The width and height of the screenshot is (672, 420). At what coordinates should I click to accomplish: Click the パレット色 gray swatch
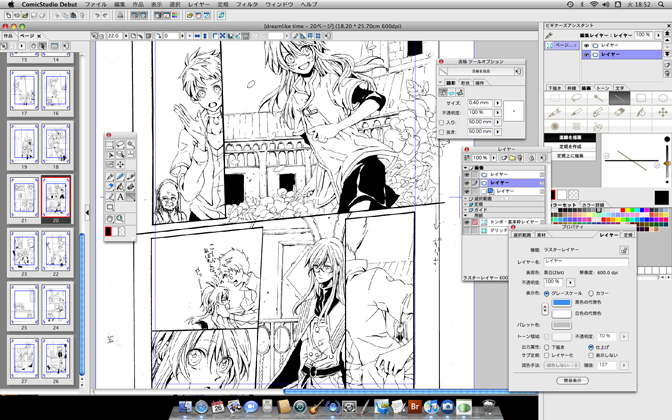(561, 325)
